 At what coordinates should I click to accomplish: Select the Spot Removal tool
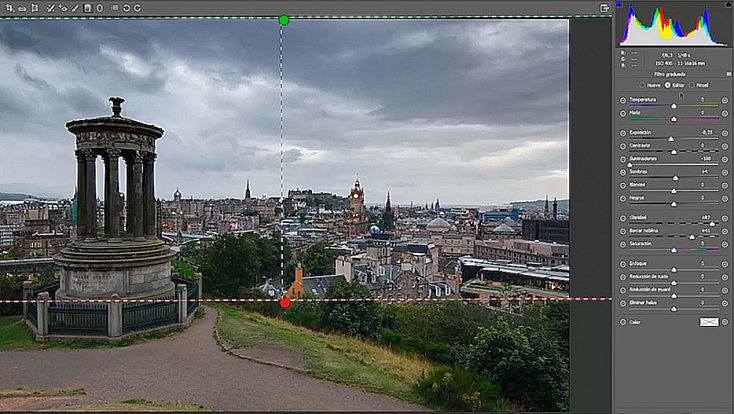tap(51, 8)
